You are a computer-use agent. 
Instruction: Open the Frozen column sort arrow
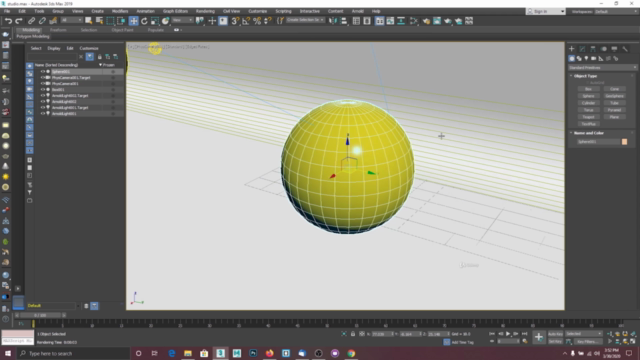click(100, 65)
